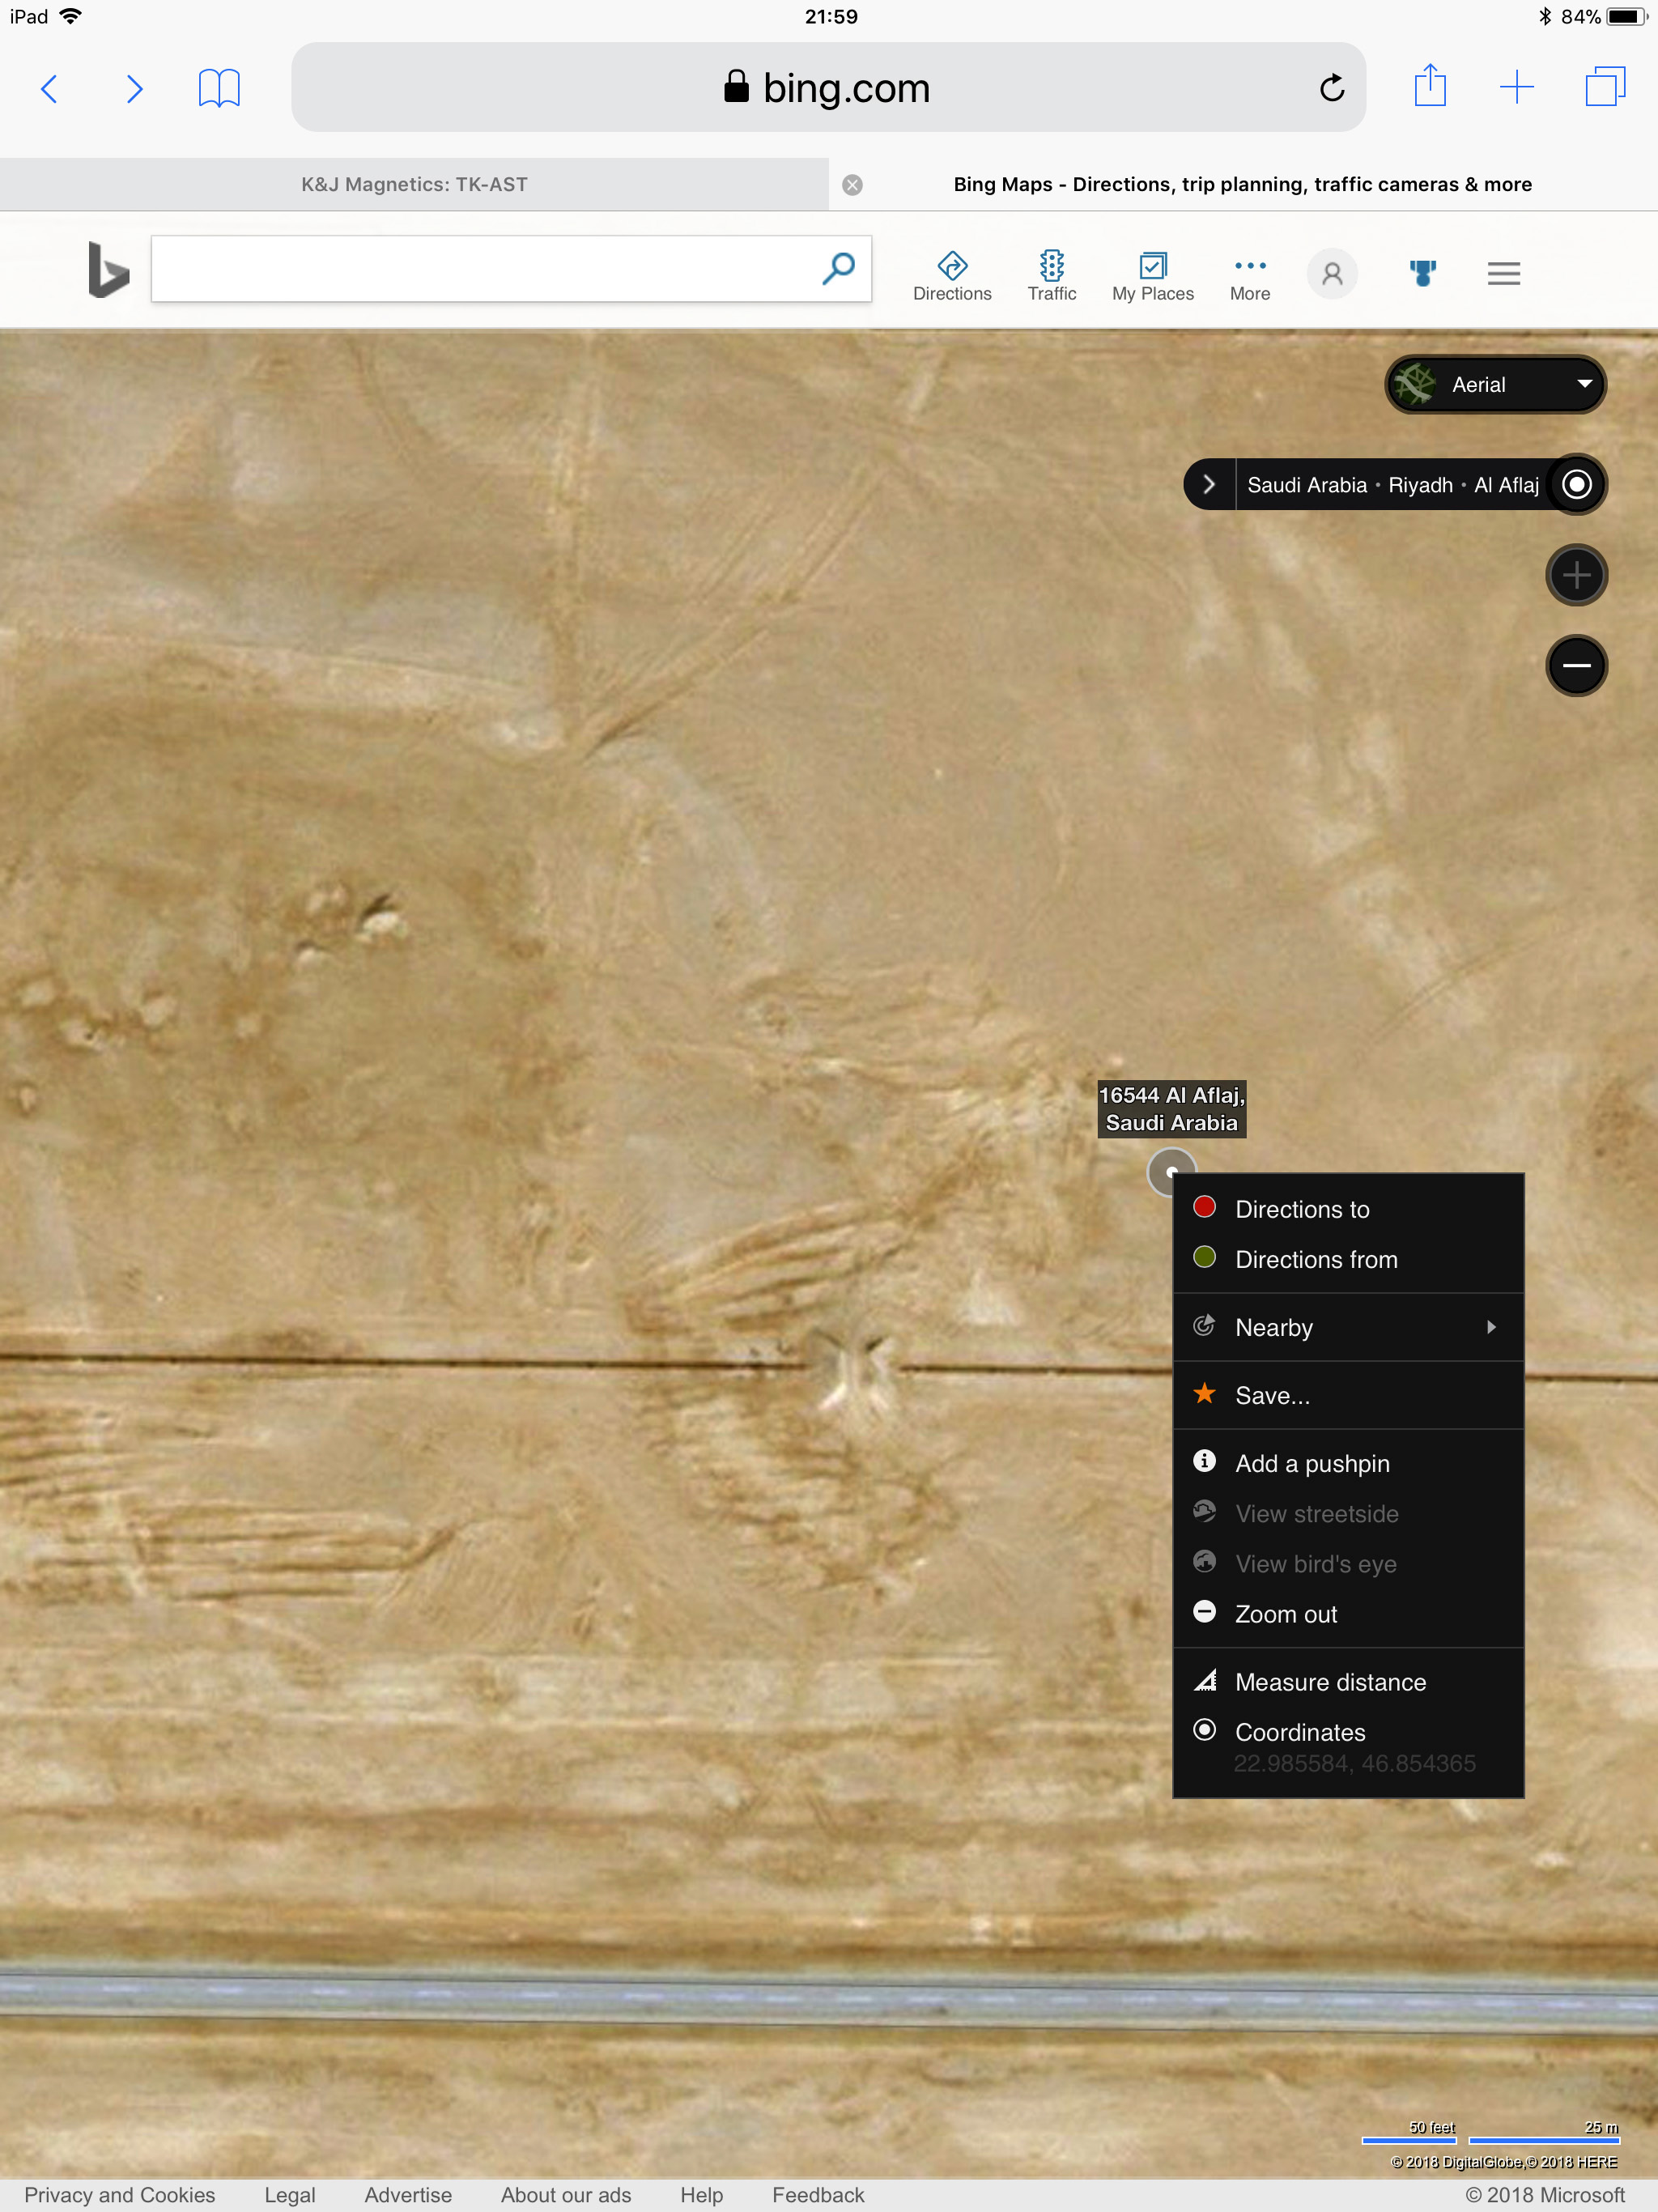Open the user account sign-in icon
1658x2212 pixels.
click(x=1331, y=273)
